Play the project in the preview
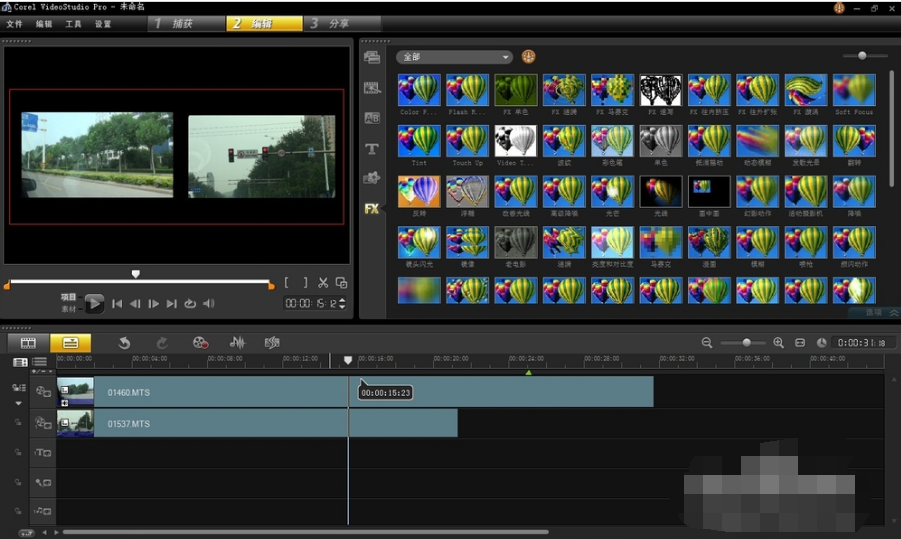Screen dimensions: 901x539 94,303
